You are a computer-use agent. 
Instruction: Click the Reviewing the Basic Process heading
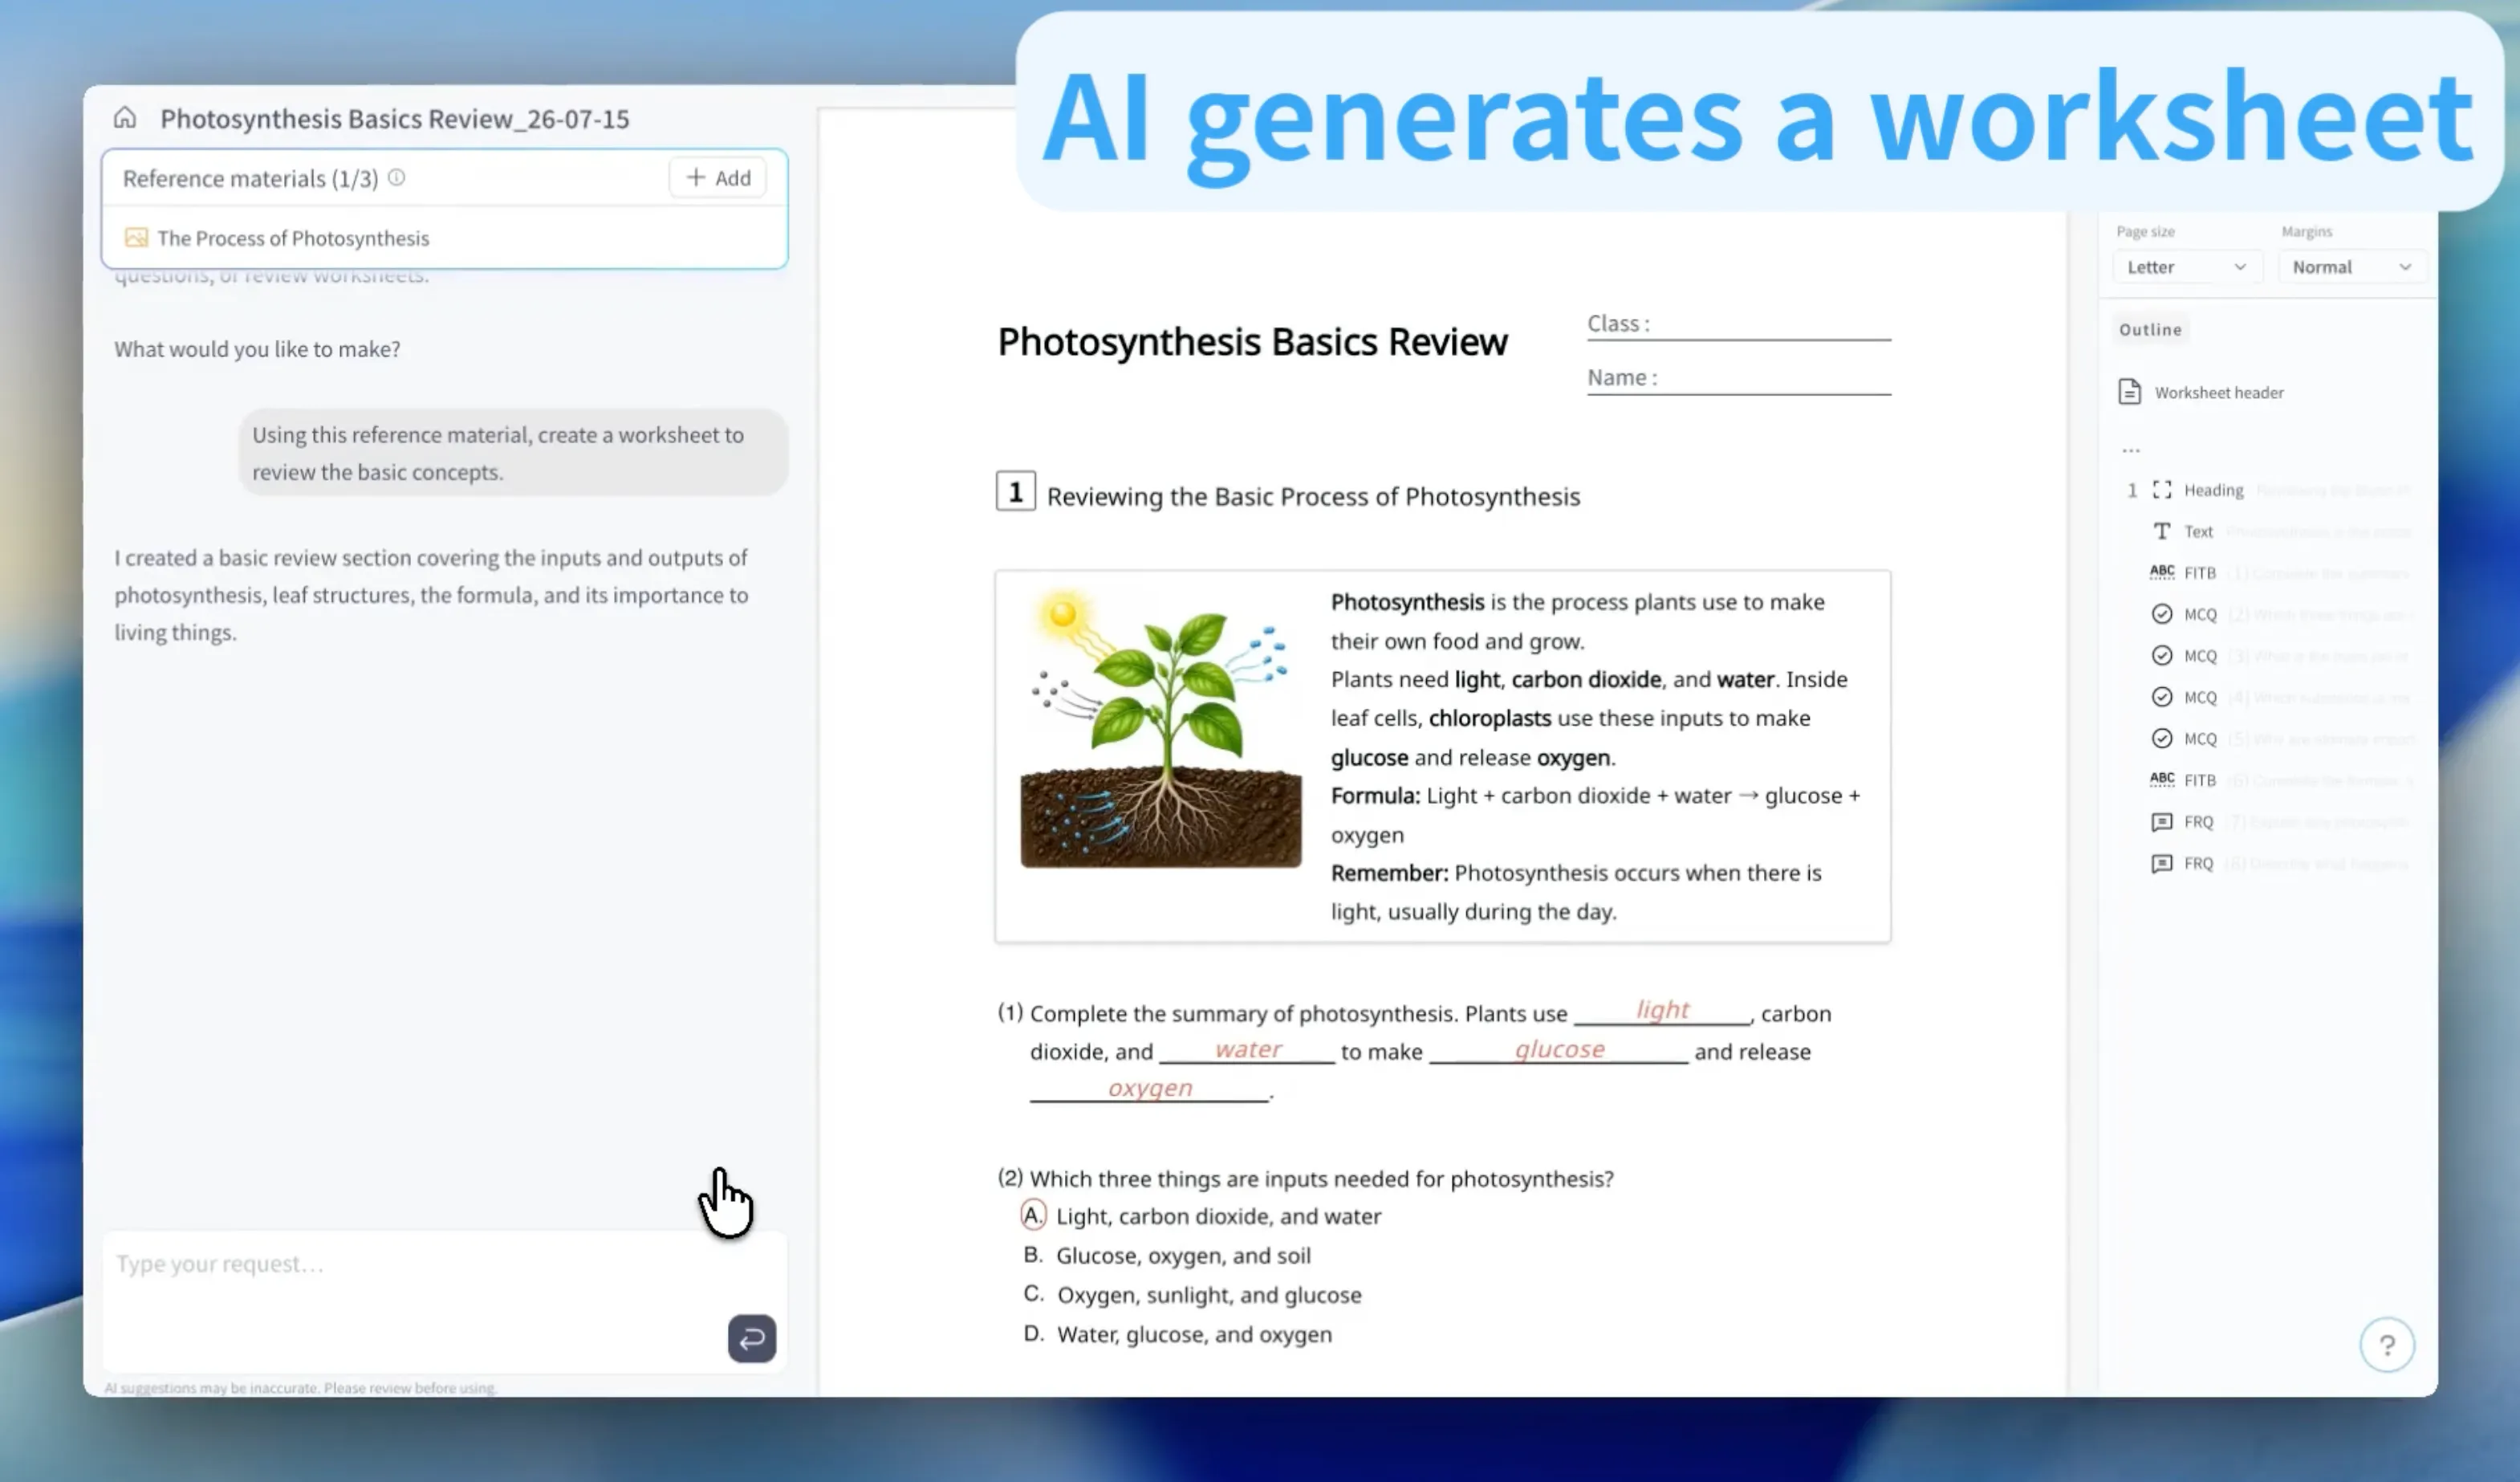1313,497
